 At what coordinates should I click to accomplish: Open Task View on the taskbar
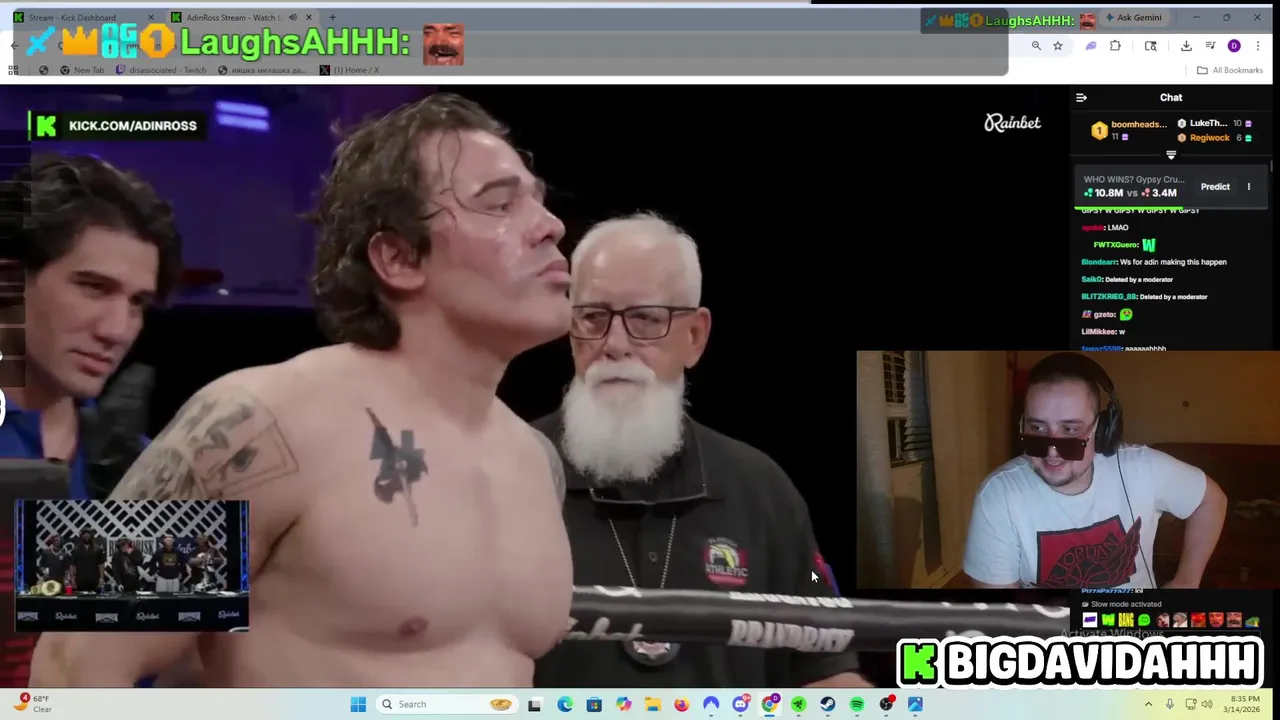click(534, 704)
